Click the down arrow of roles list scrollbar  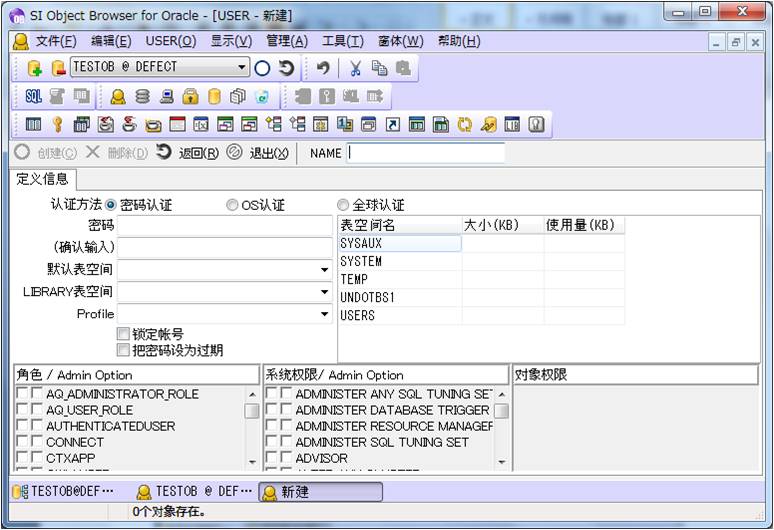coord(252,462)
